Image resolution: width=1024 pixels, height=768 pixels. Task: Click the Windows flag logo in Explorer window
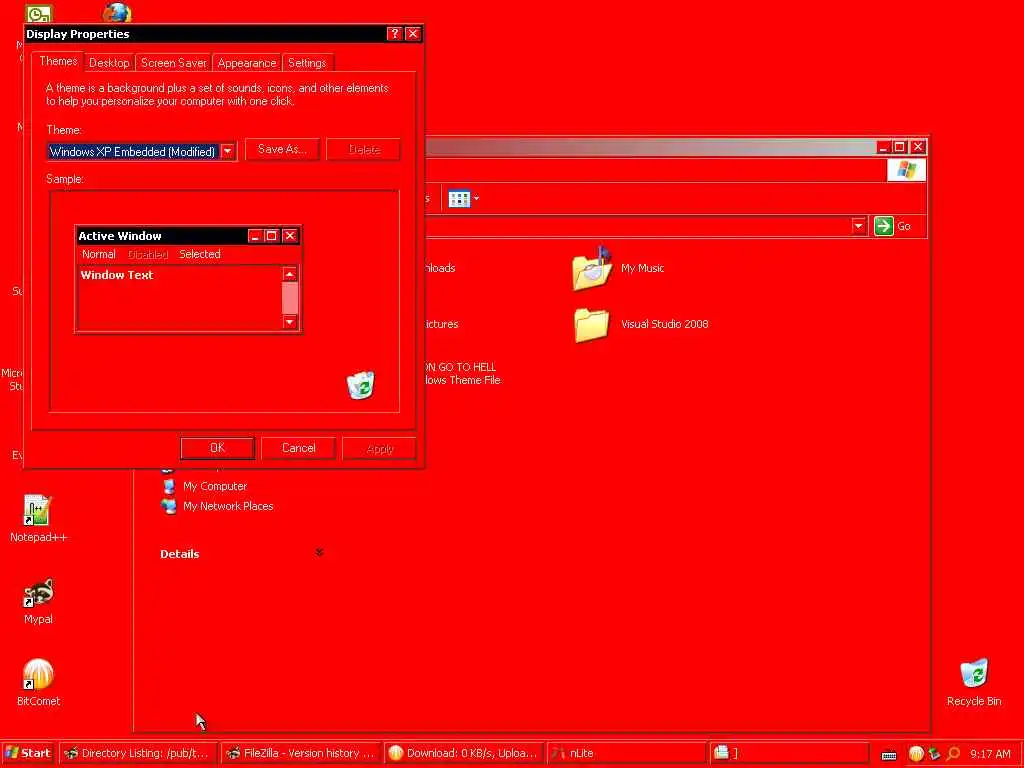[x=906, y=170]
